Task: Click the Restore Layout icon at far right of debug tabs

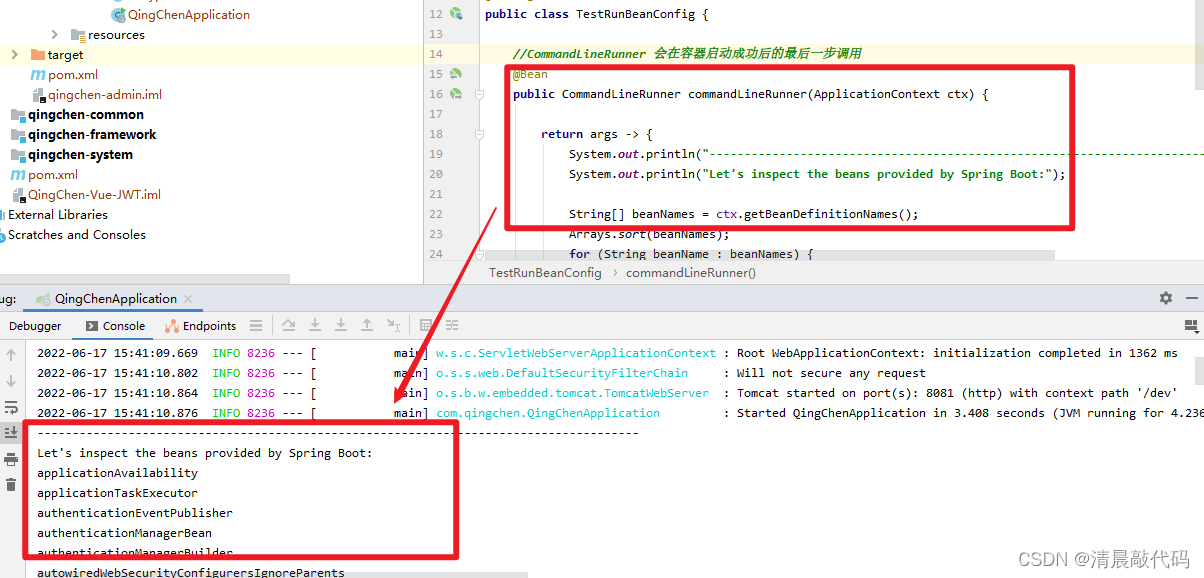Action: pyautogui.click(x=1191, y=326)
